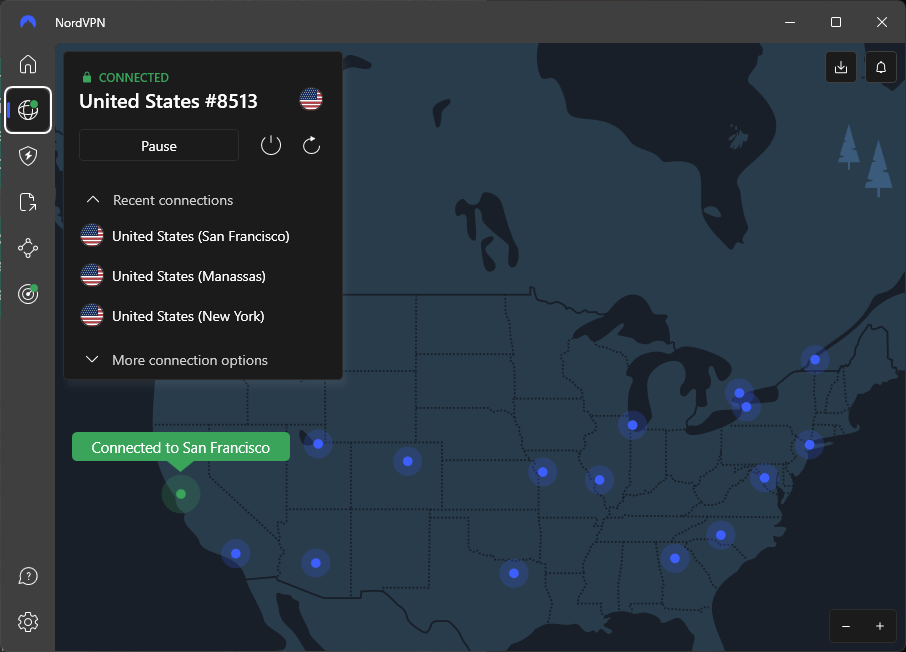The image size is (906, 652).
Task: Select the New York server dot on map
Action: pyautogui.click(x=809, y=444)
